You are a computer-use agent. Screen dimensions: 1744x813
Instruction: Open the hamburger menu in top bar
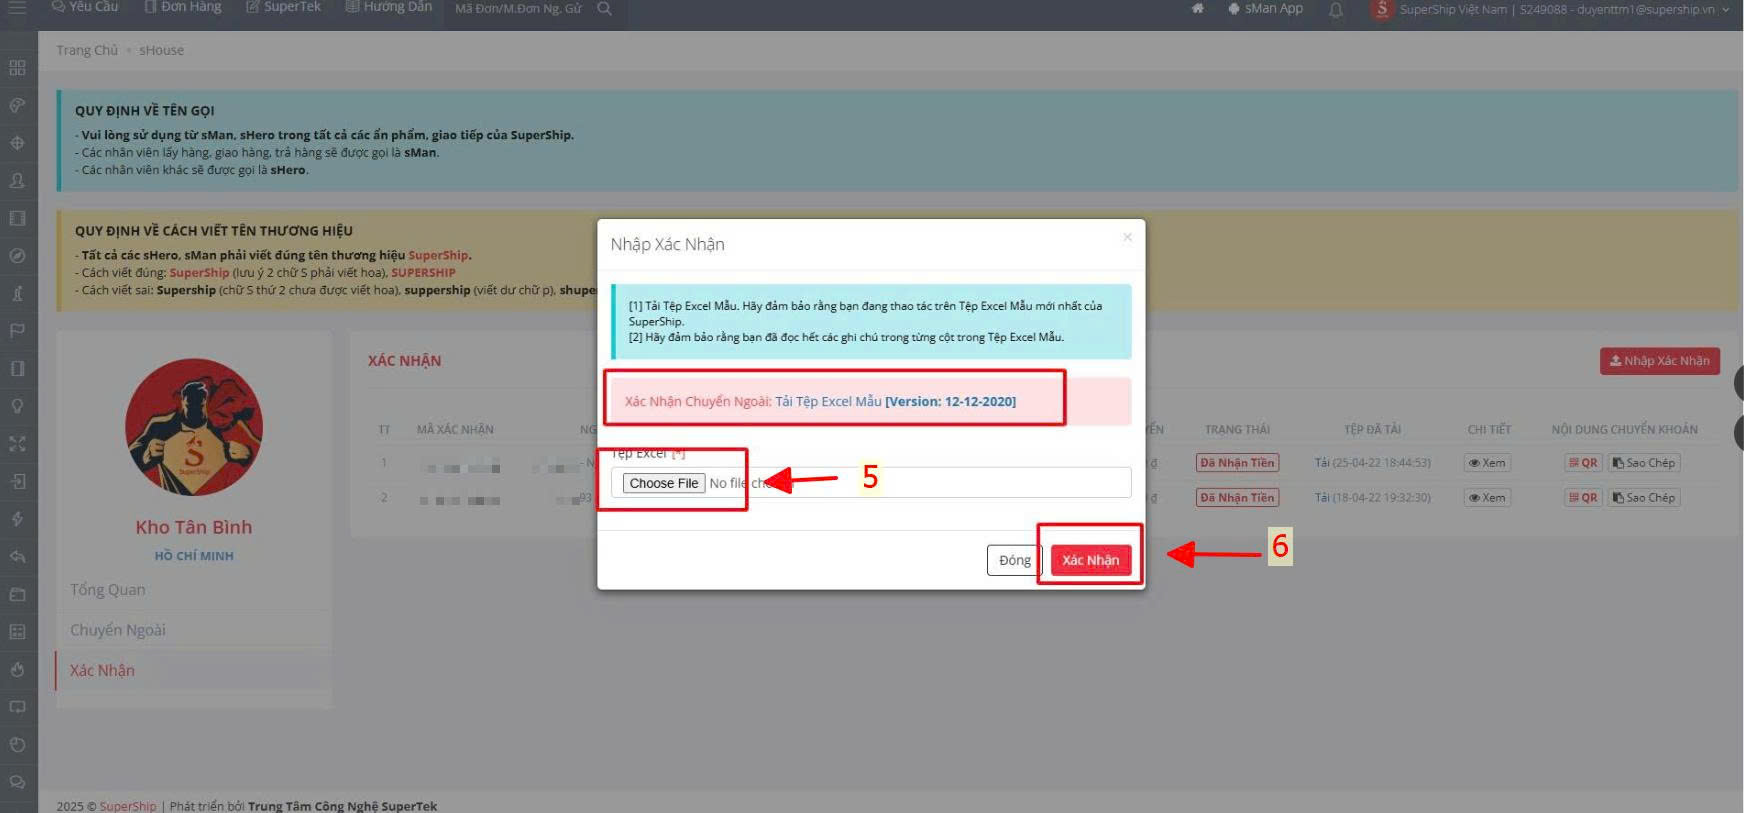tap(17, 7)
